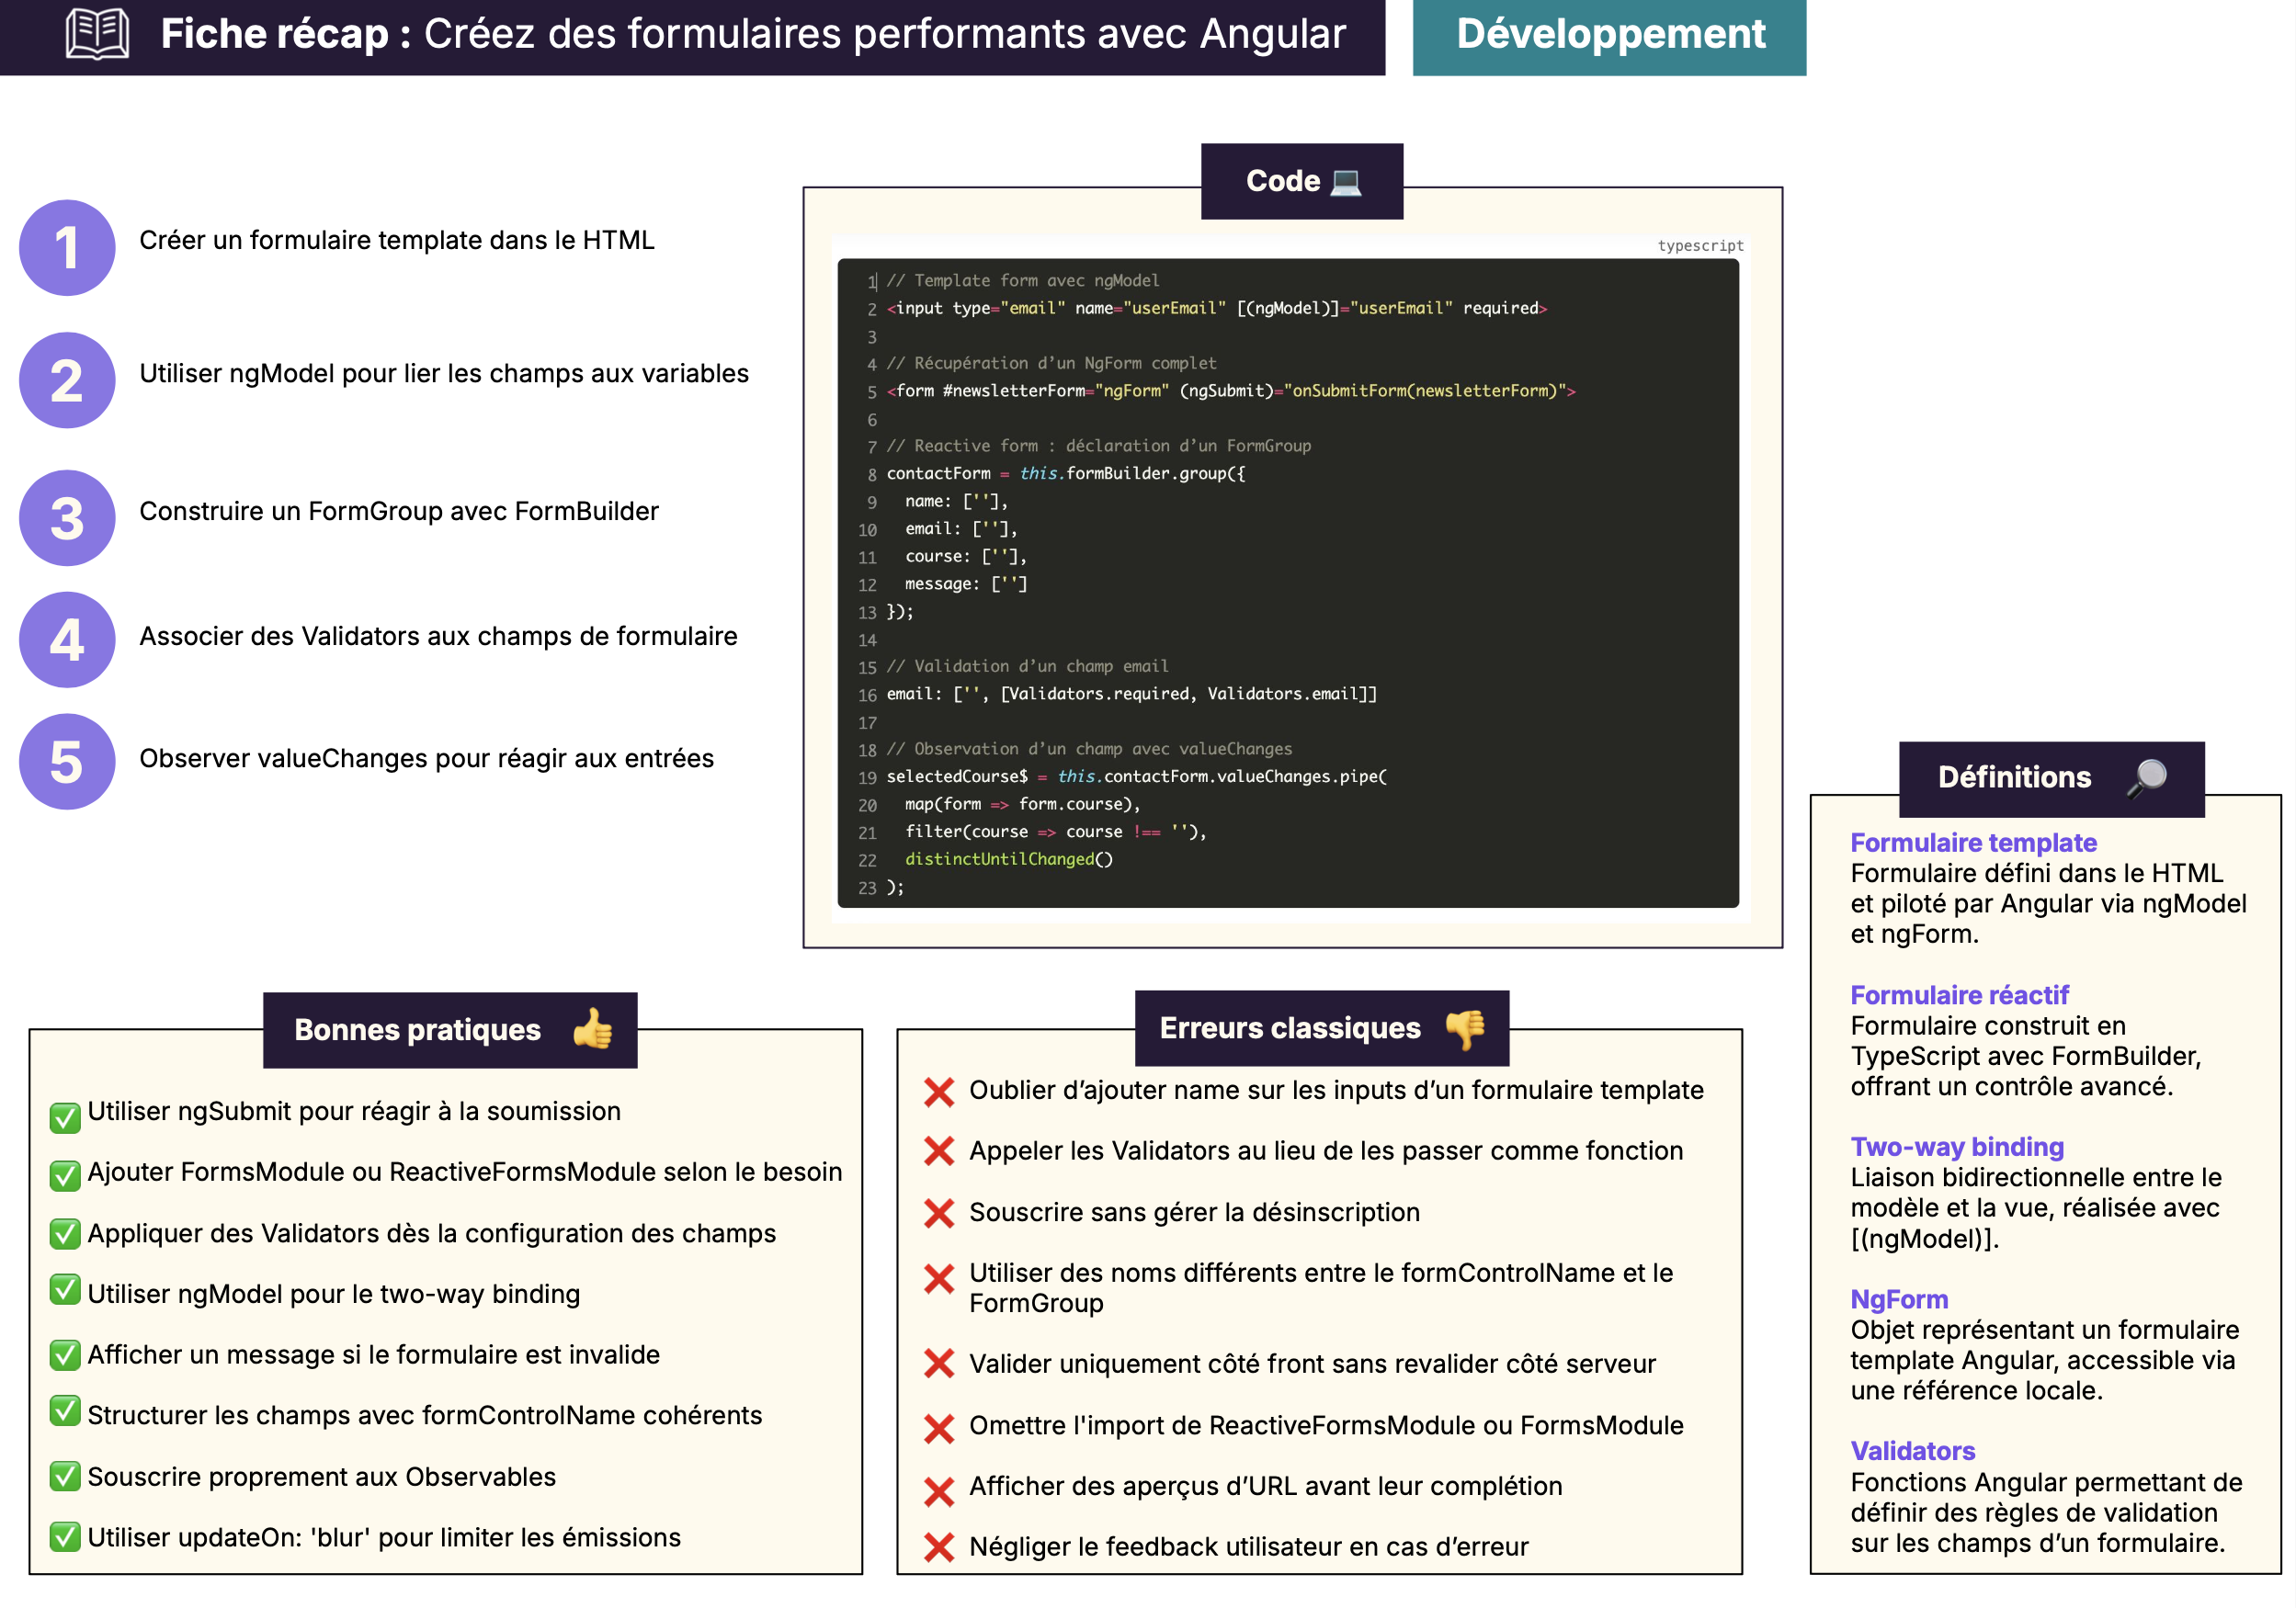
Task: Click the purple circle numbered 4
Action: [67, 640]
